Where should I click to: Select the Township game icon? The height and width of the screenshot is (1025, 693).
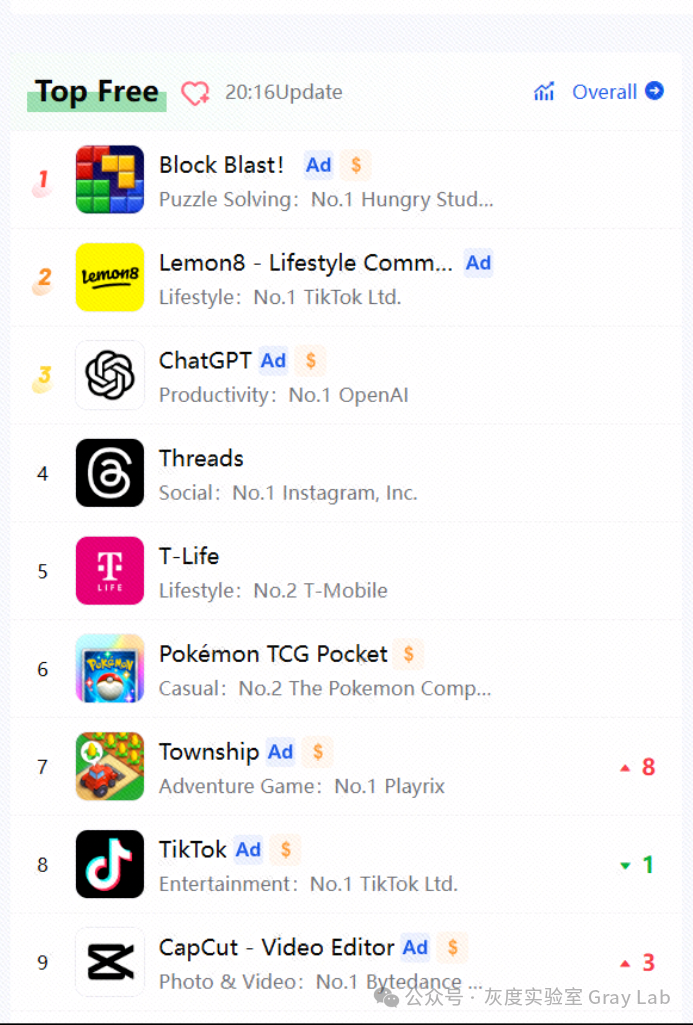110,767
